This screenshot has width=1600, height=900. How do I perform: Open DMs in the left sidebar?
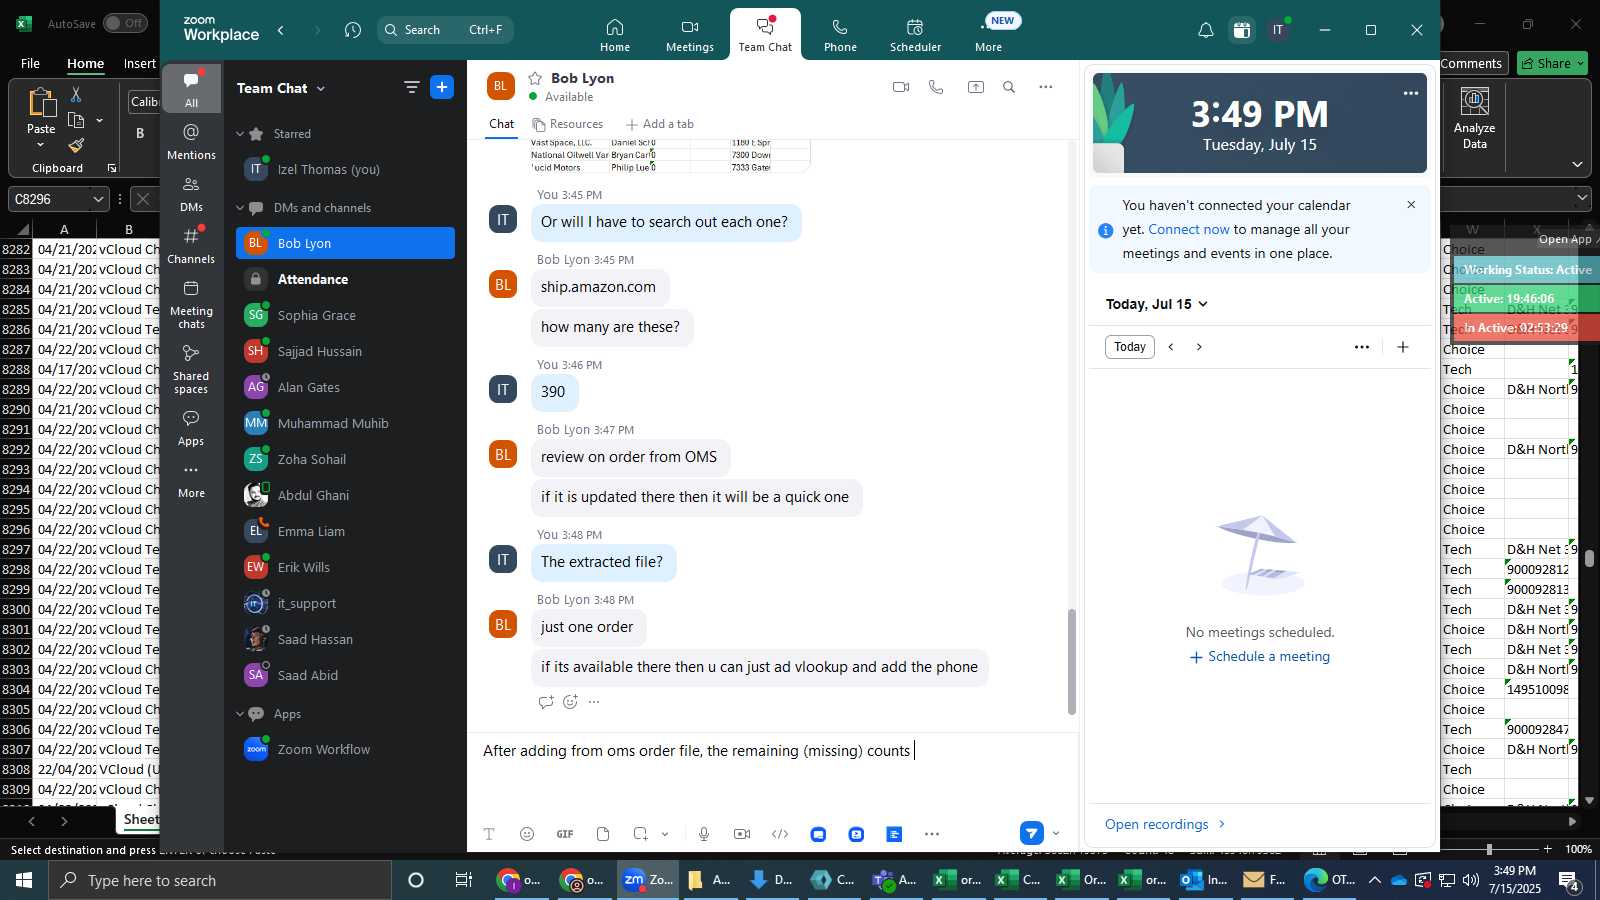tap(191, 194)
